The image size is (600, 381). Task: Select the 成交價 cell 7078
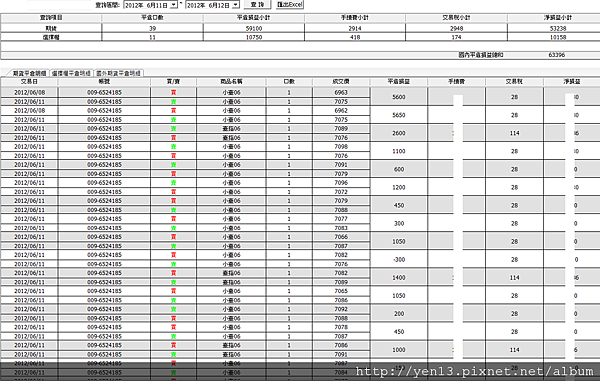click(341, 327)
